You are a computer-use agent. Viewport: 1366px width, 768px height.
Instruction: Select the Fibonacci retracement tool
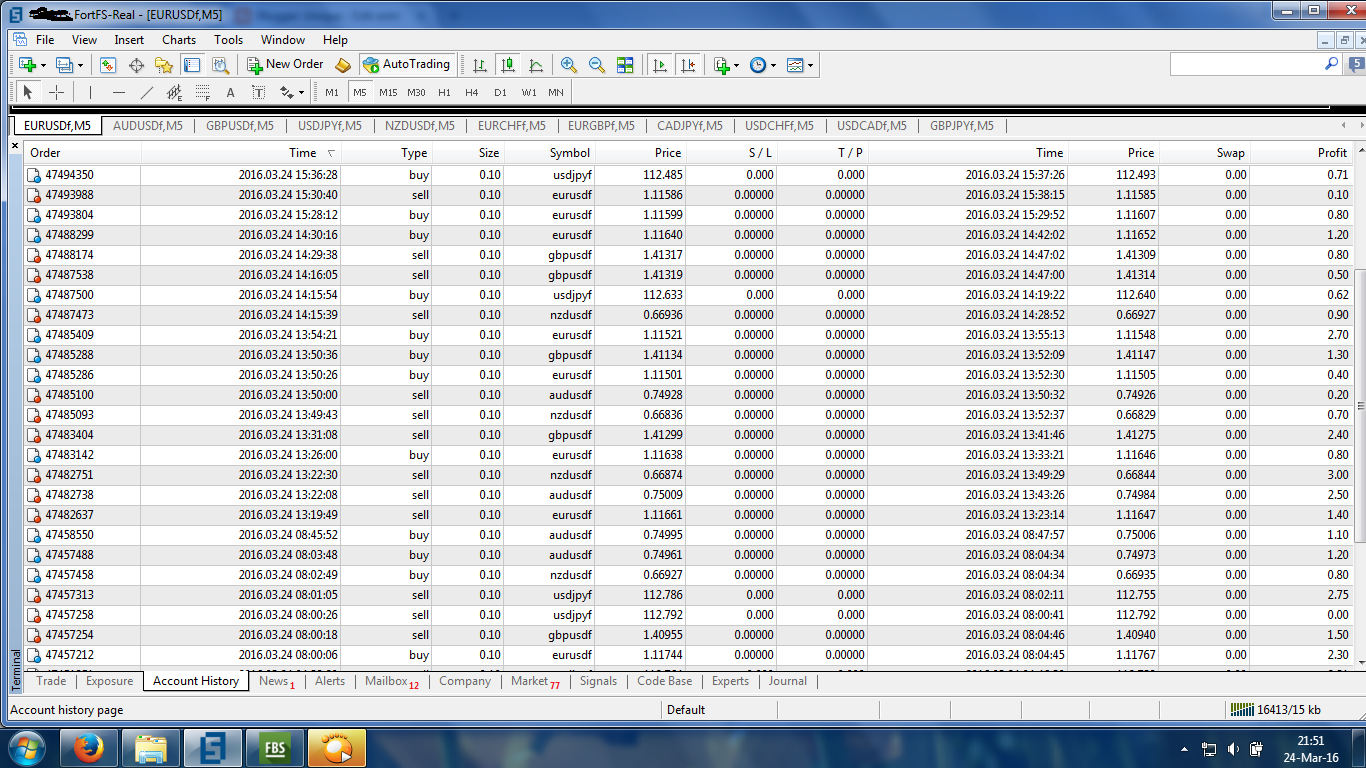pyautogui.click(x=202, y=92)
